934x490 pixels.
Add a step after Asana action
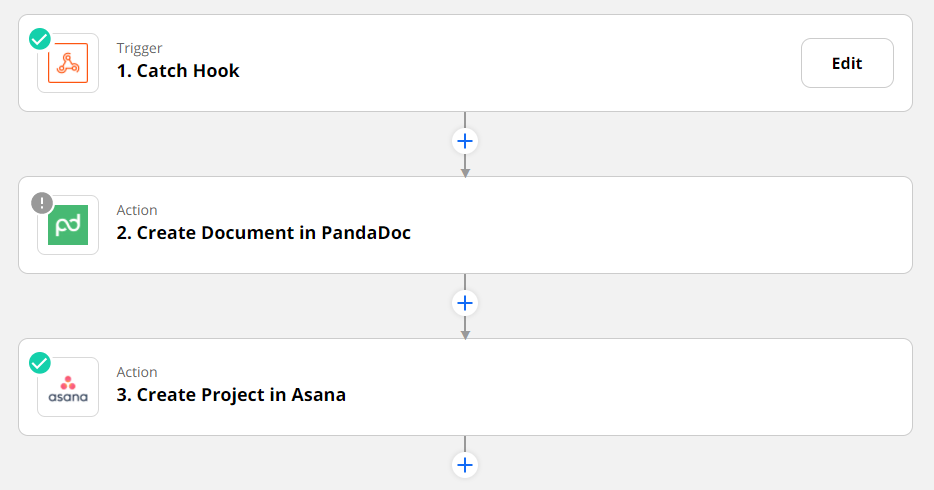[x=464, y=465]
